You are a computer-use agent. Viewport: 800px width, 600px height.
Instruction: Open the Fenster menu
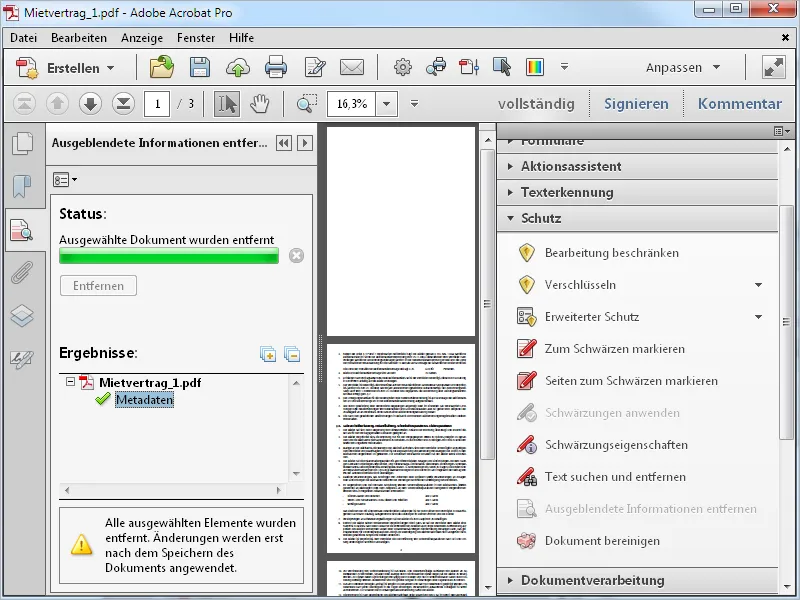coord(196,38)
